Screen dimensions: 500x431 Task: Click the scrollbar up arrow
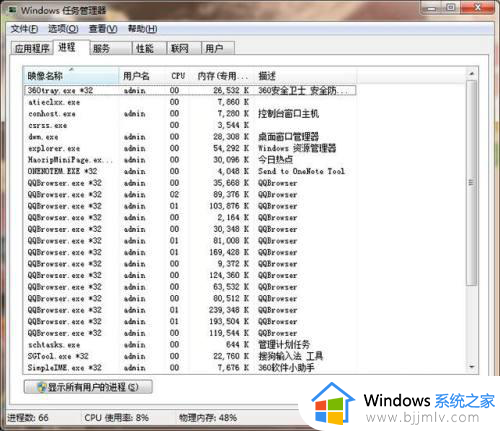[472, 73]
